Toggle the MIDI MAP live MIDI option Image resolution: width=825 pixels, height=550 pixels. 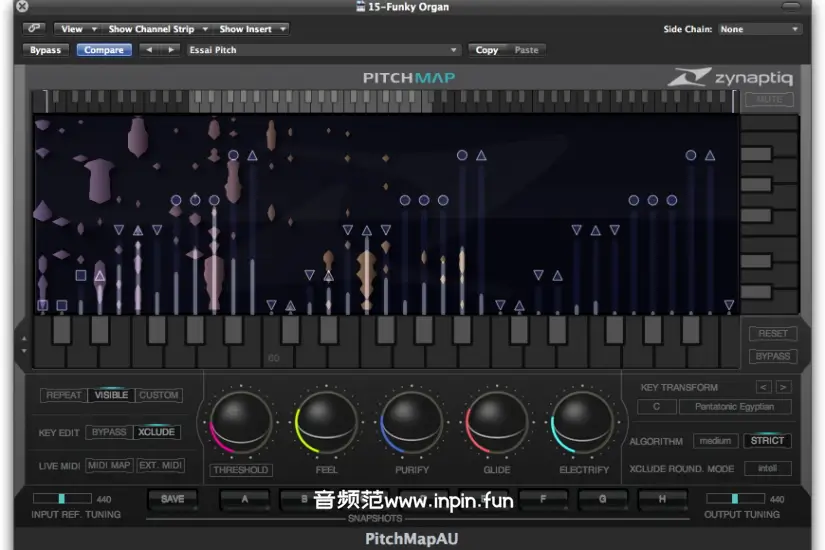click(x=109, y=465)
